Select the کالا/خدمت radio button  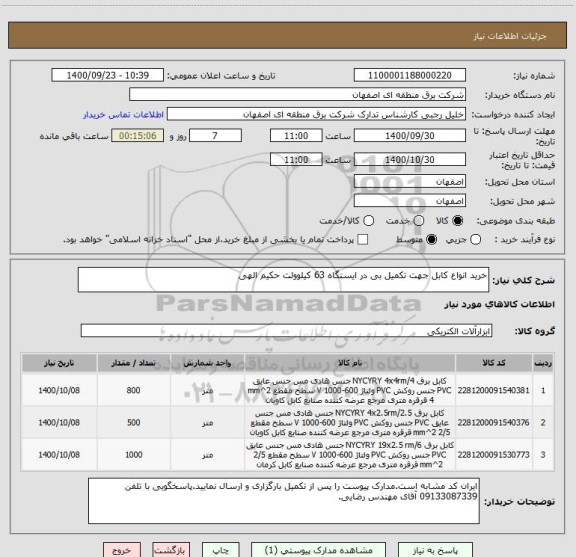368,220
